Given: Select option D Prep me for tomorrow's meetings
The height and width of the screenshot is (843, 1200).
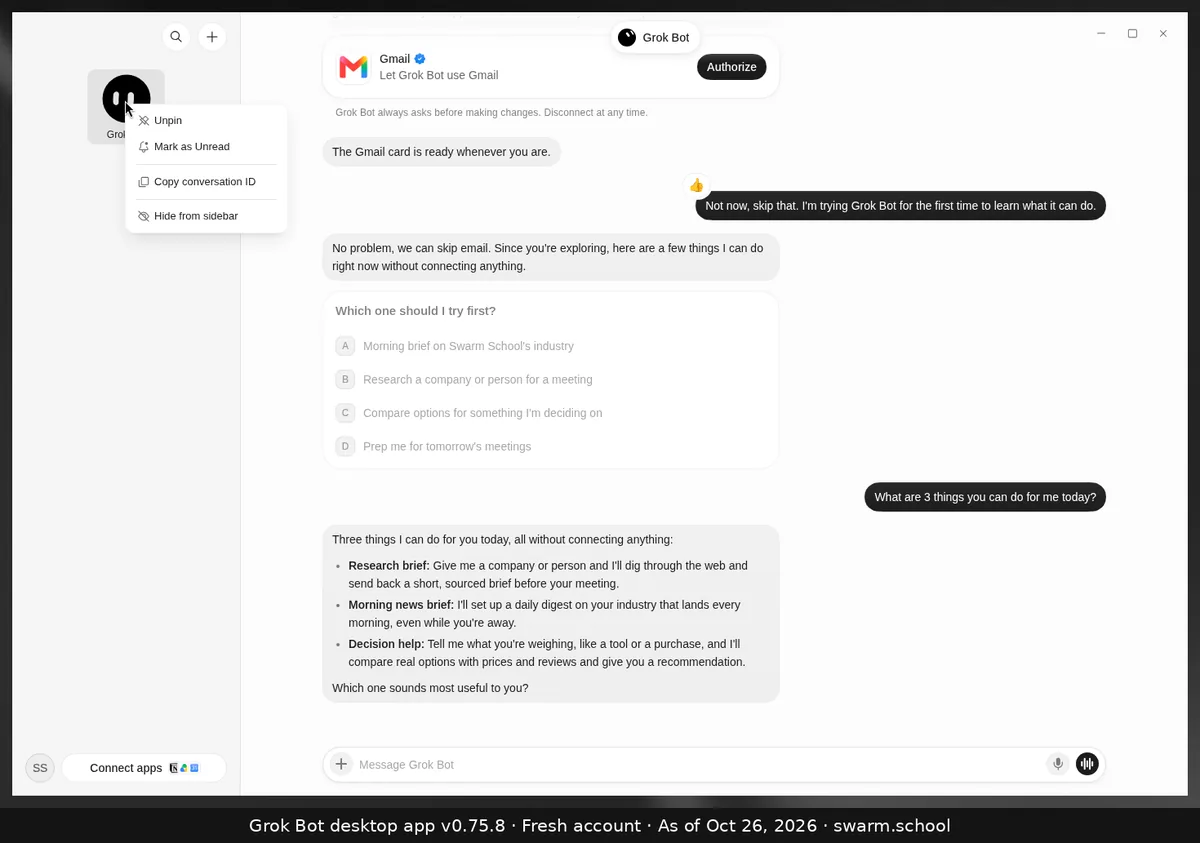Looking at the screenshot, I should [550, 446].
